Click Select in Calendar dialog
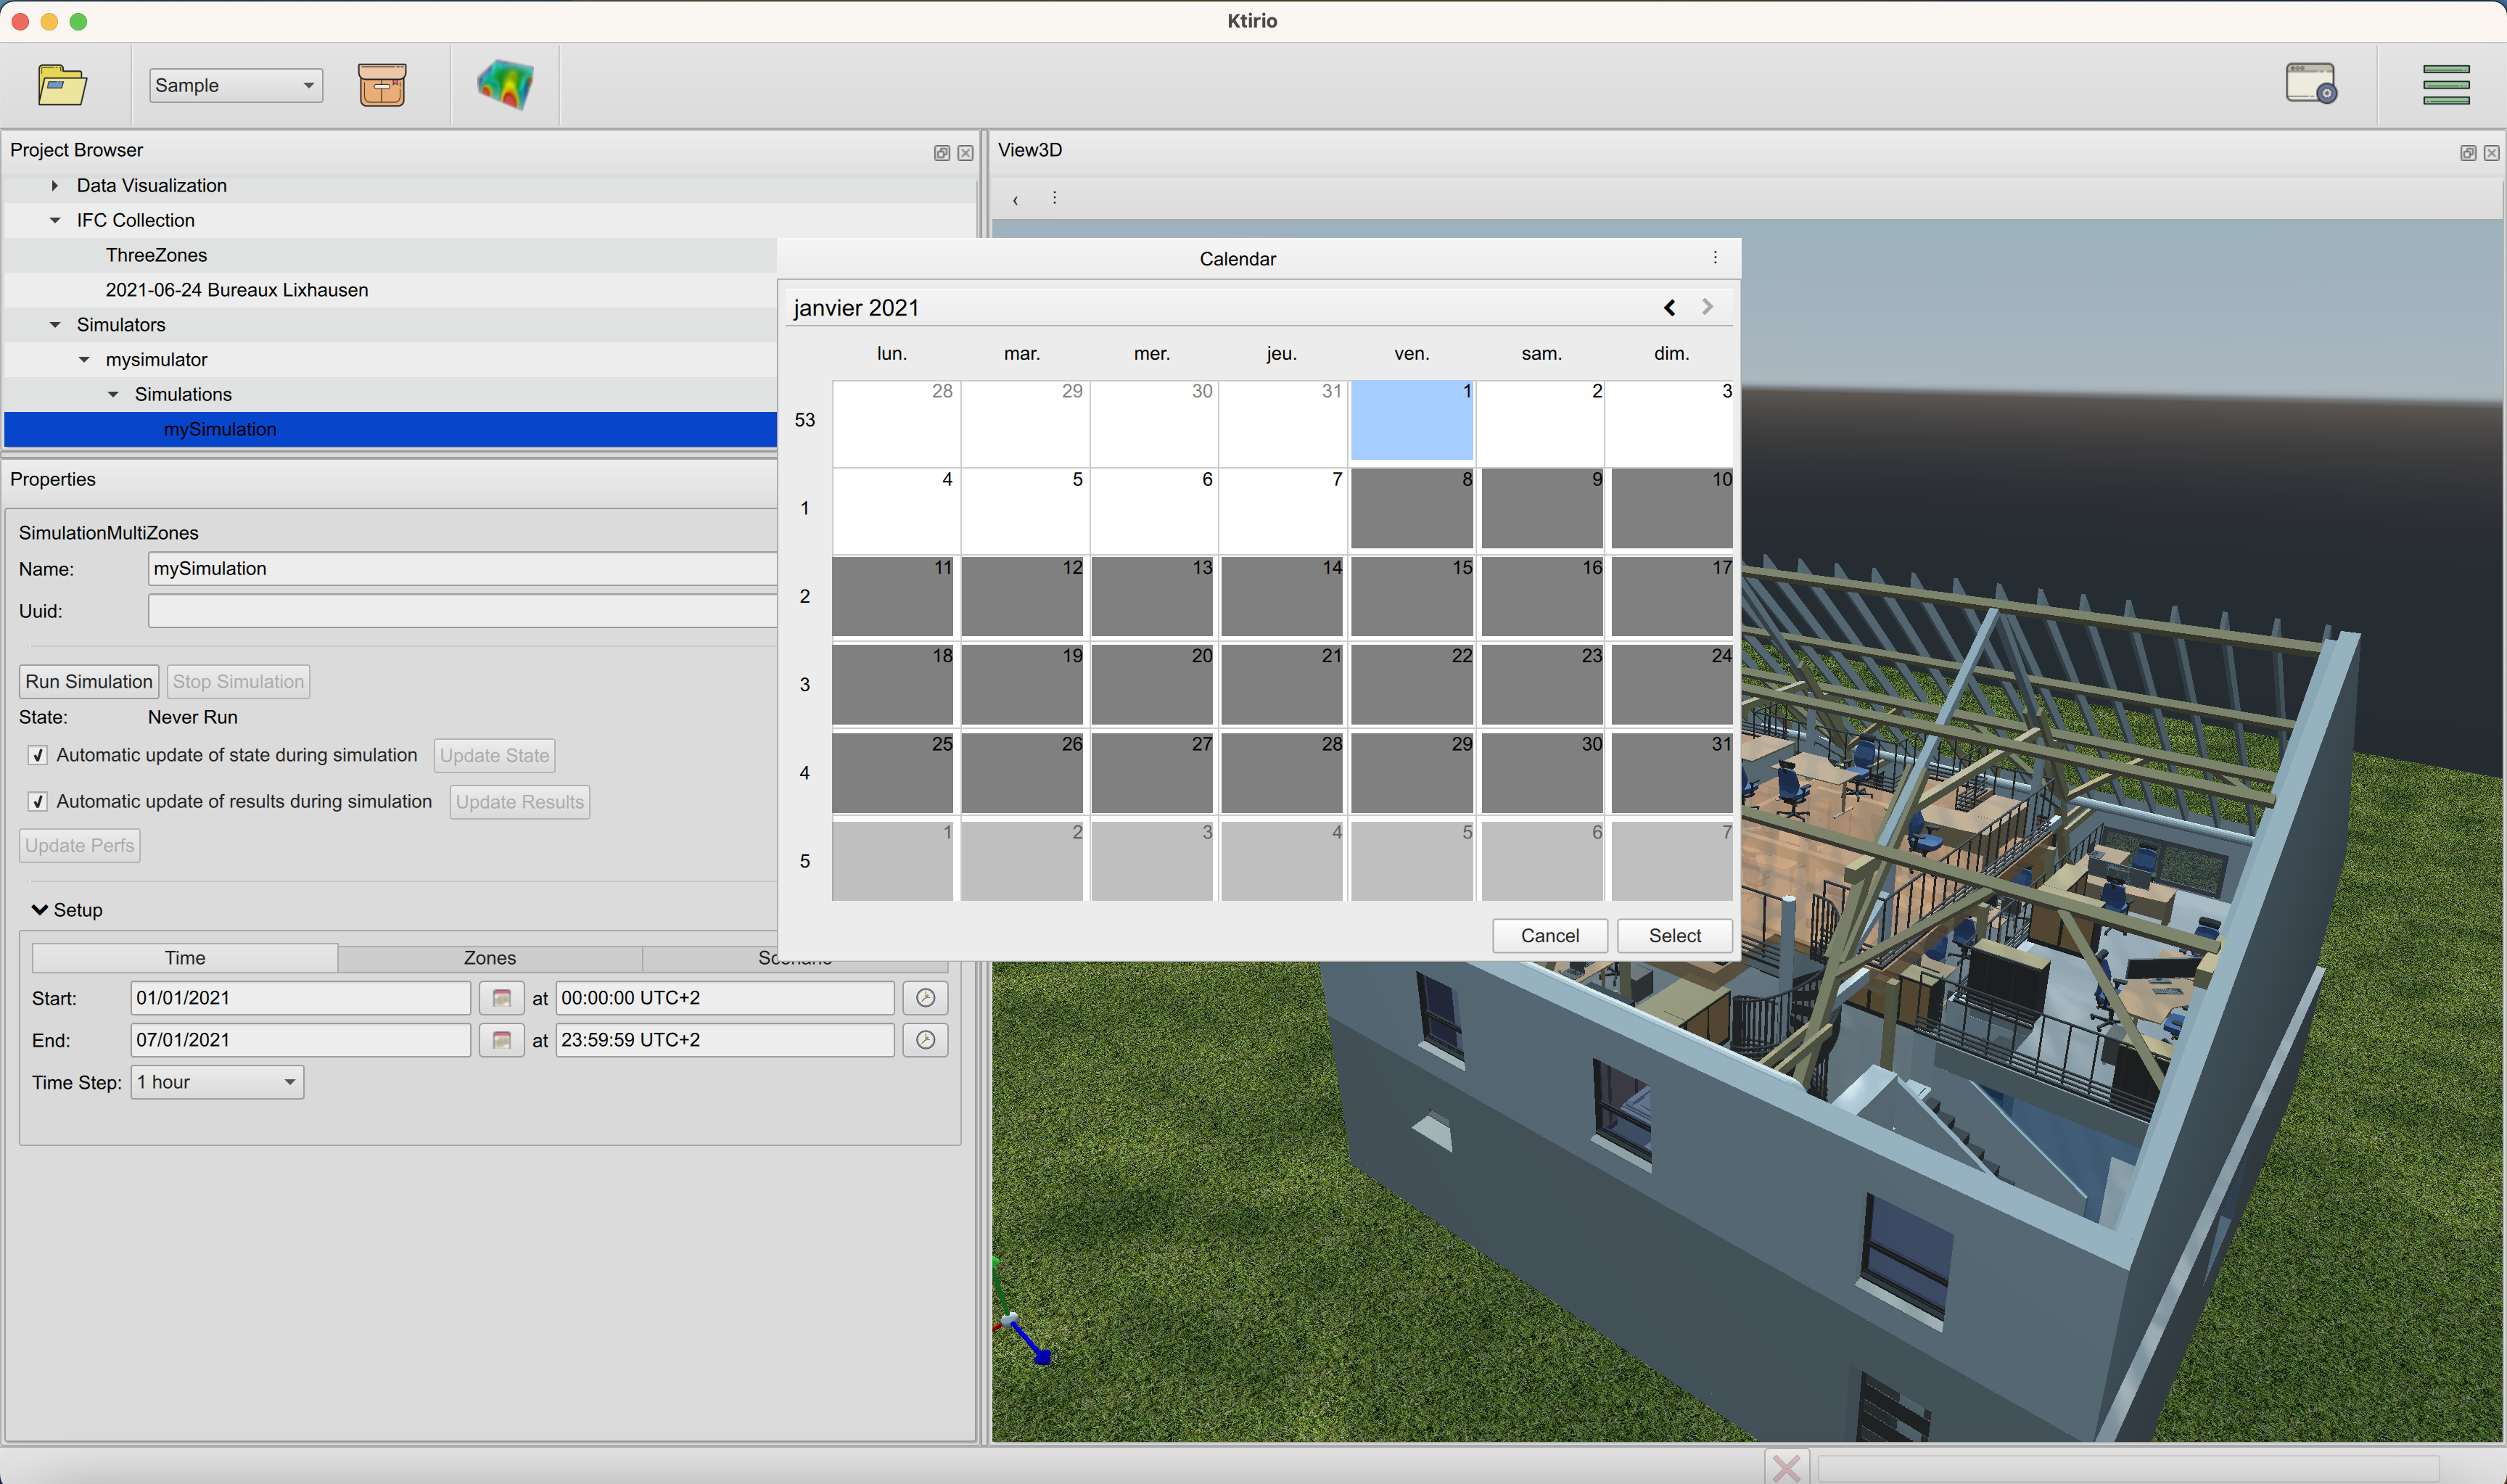 click(x=1675, y=935)
